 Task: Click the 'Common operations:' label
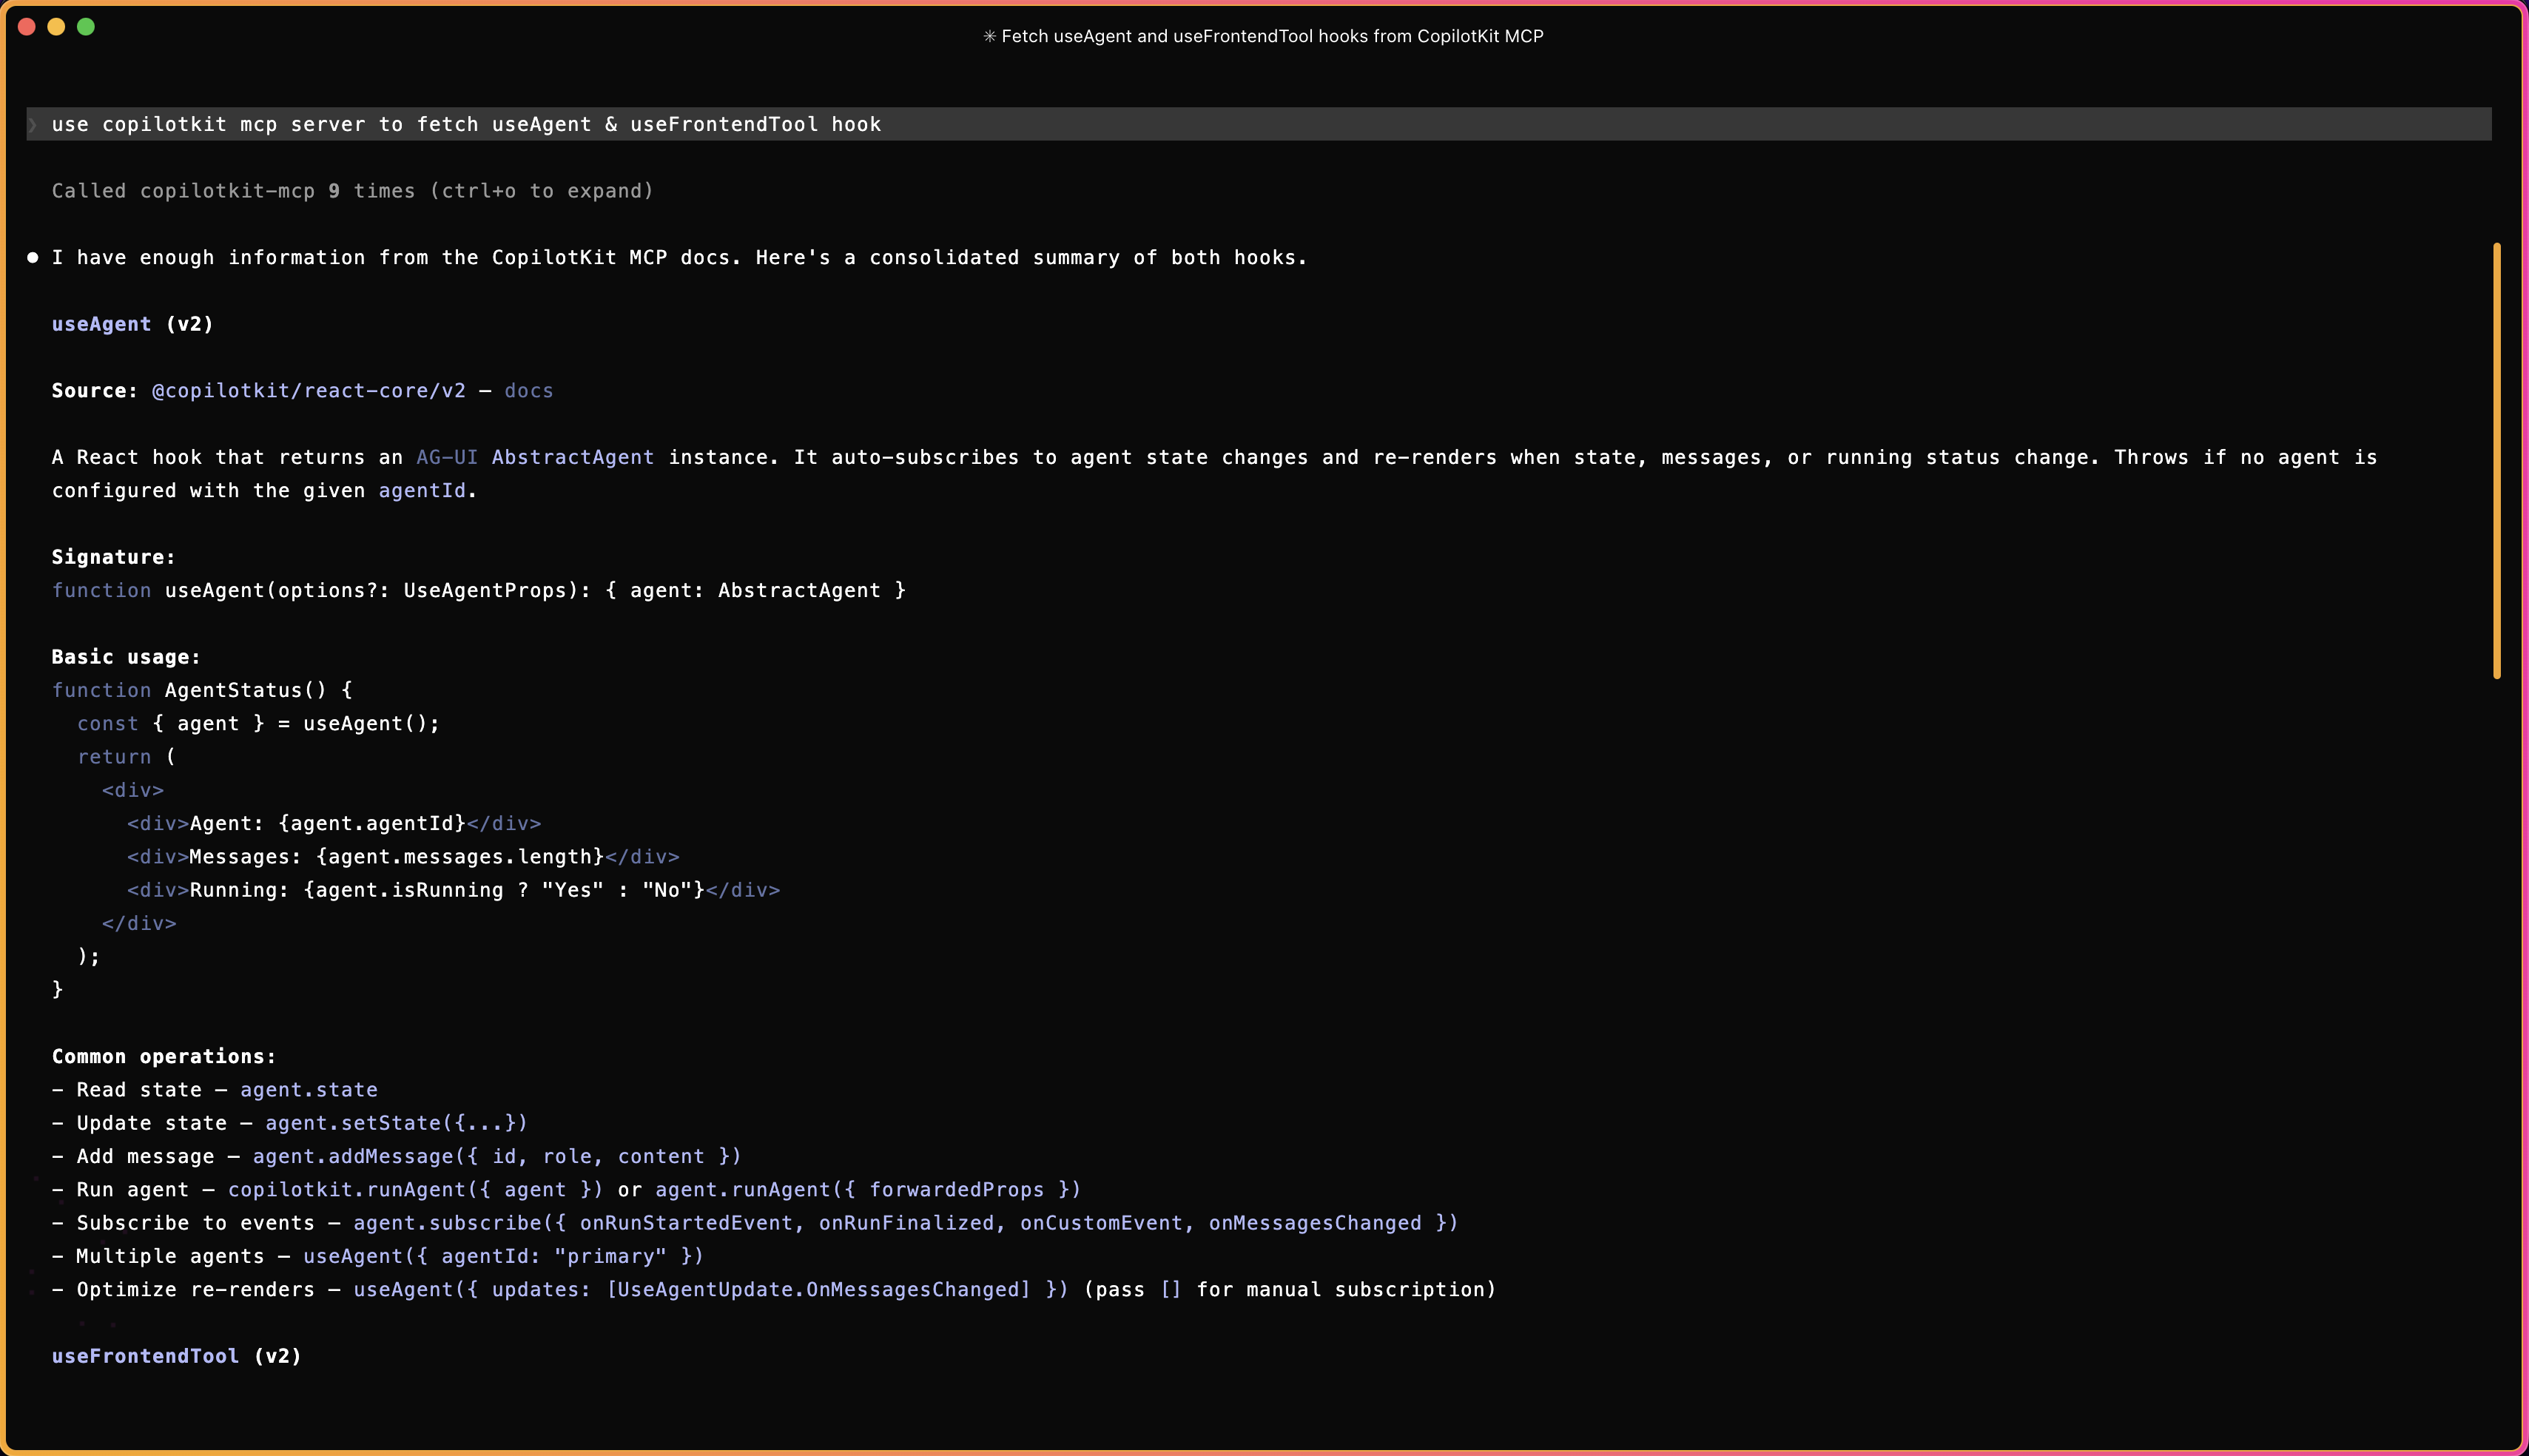pyautogui.click(x=164, y=1057)
